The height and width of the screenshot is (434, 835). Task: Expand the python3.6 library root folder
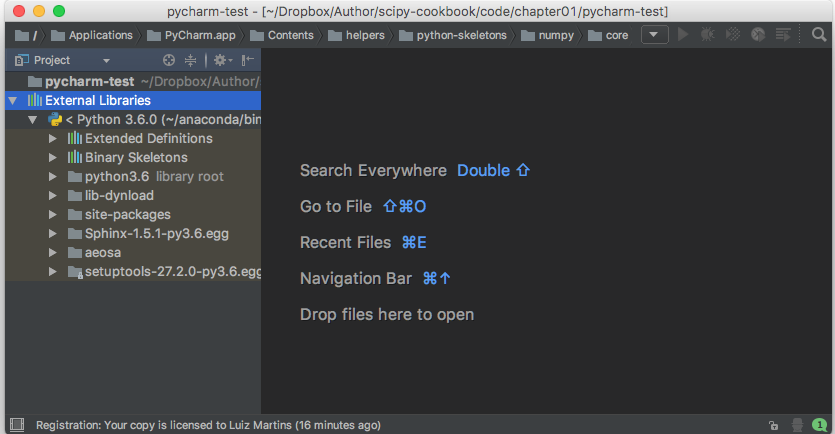click(x=52, y=176)
